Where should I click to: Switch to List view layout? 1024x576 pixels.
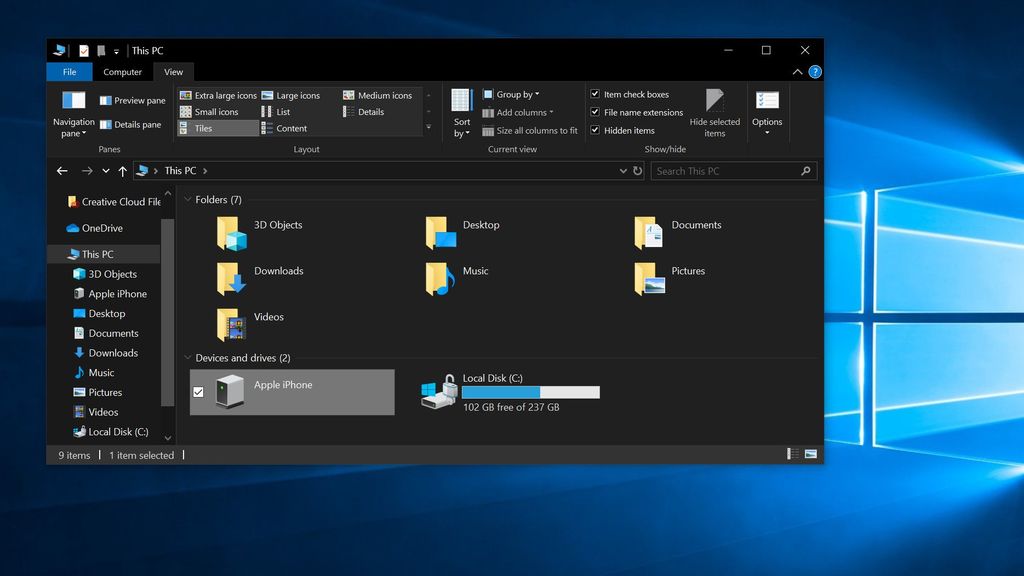click(x=281, y=112)
